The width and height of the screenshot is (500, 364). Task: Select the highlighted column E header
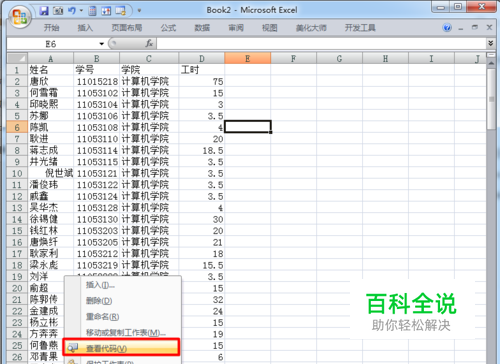(248, 59)
